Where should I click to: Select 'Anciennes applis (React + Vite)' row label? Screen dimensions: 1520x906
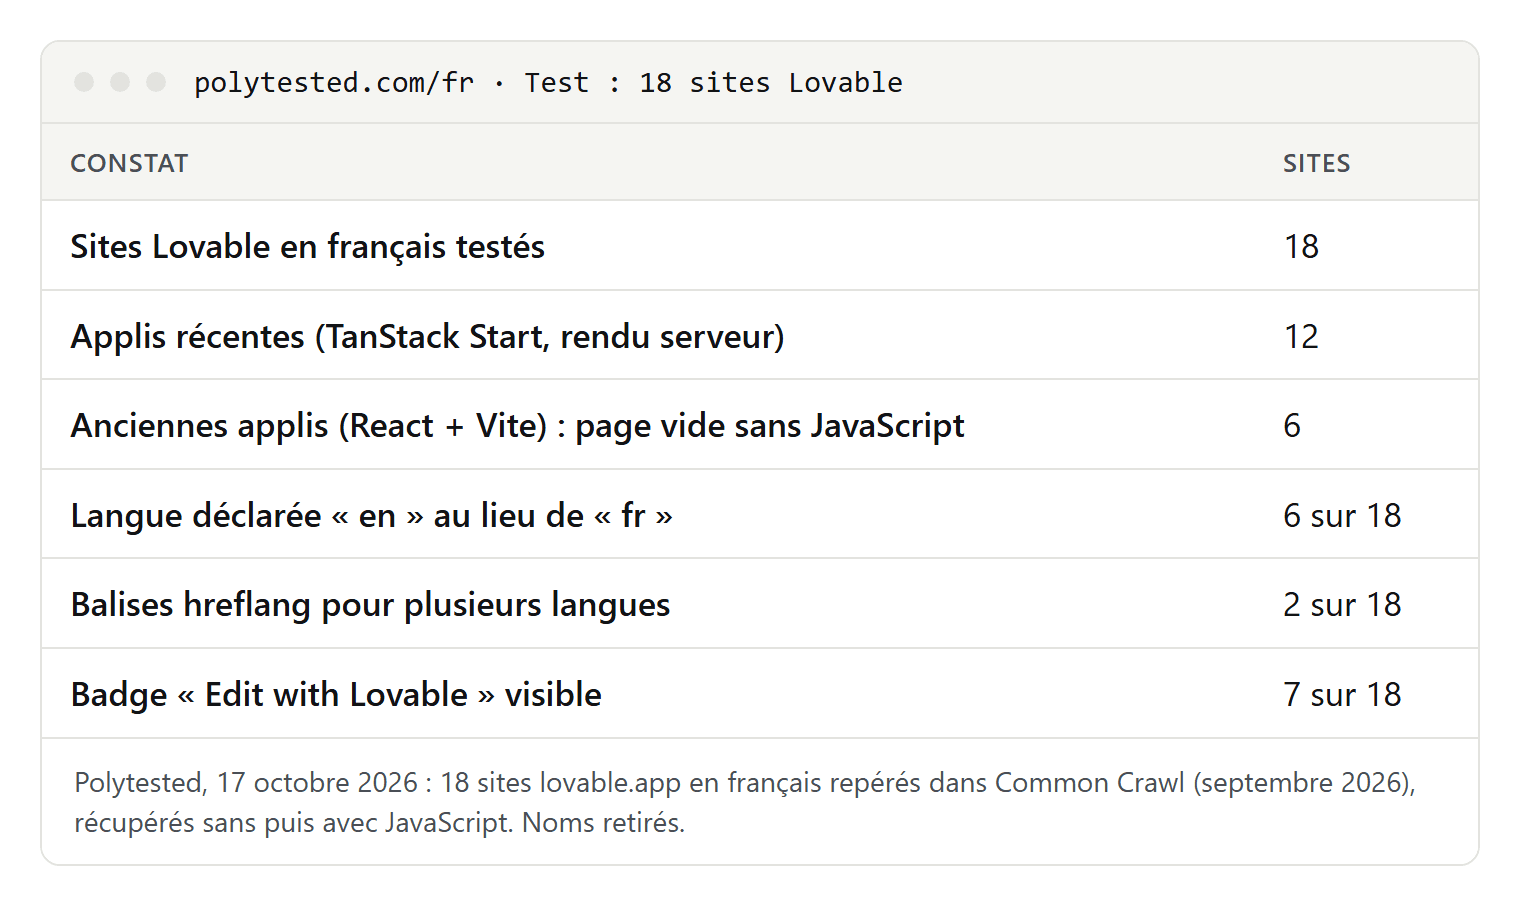tap(517, 426)
